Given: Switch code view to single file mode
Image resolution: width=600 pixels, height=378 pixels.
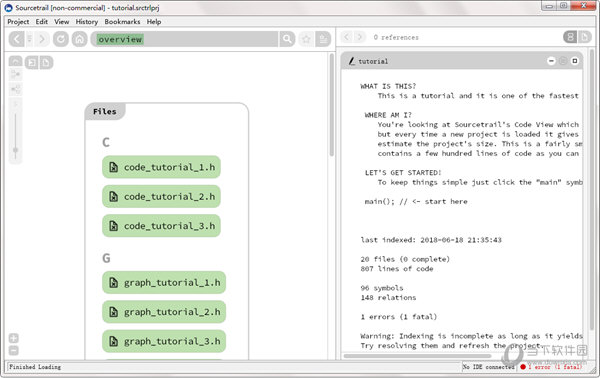Looking at the screenshot, I should [x=585, y=37].
